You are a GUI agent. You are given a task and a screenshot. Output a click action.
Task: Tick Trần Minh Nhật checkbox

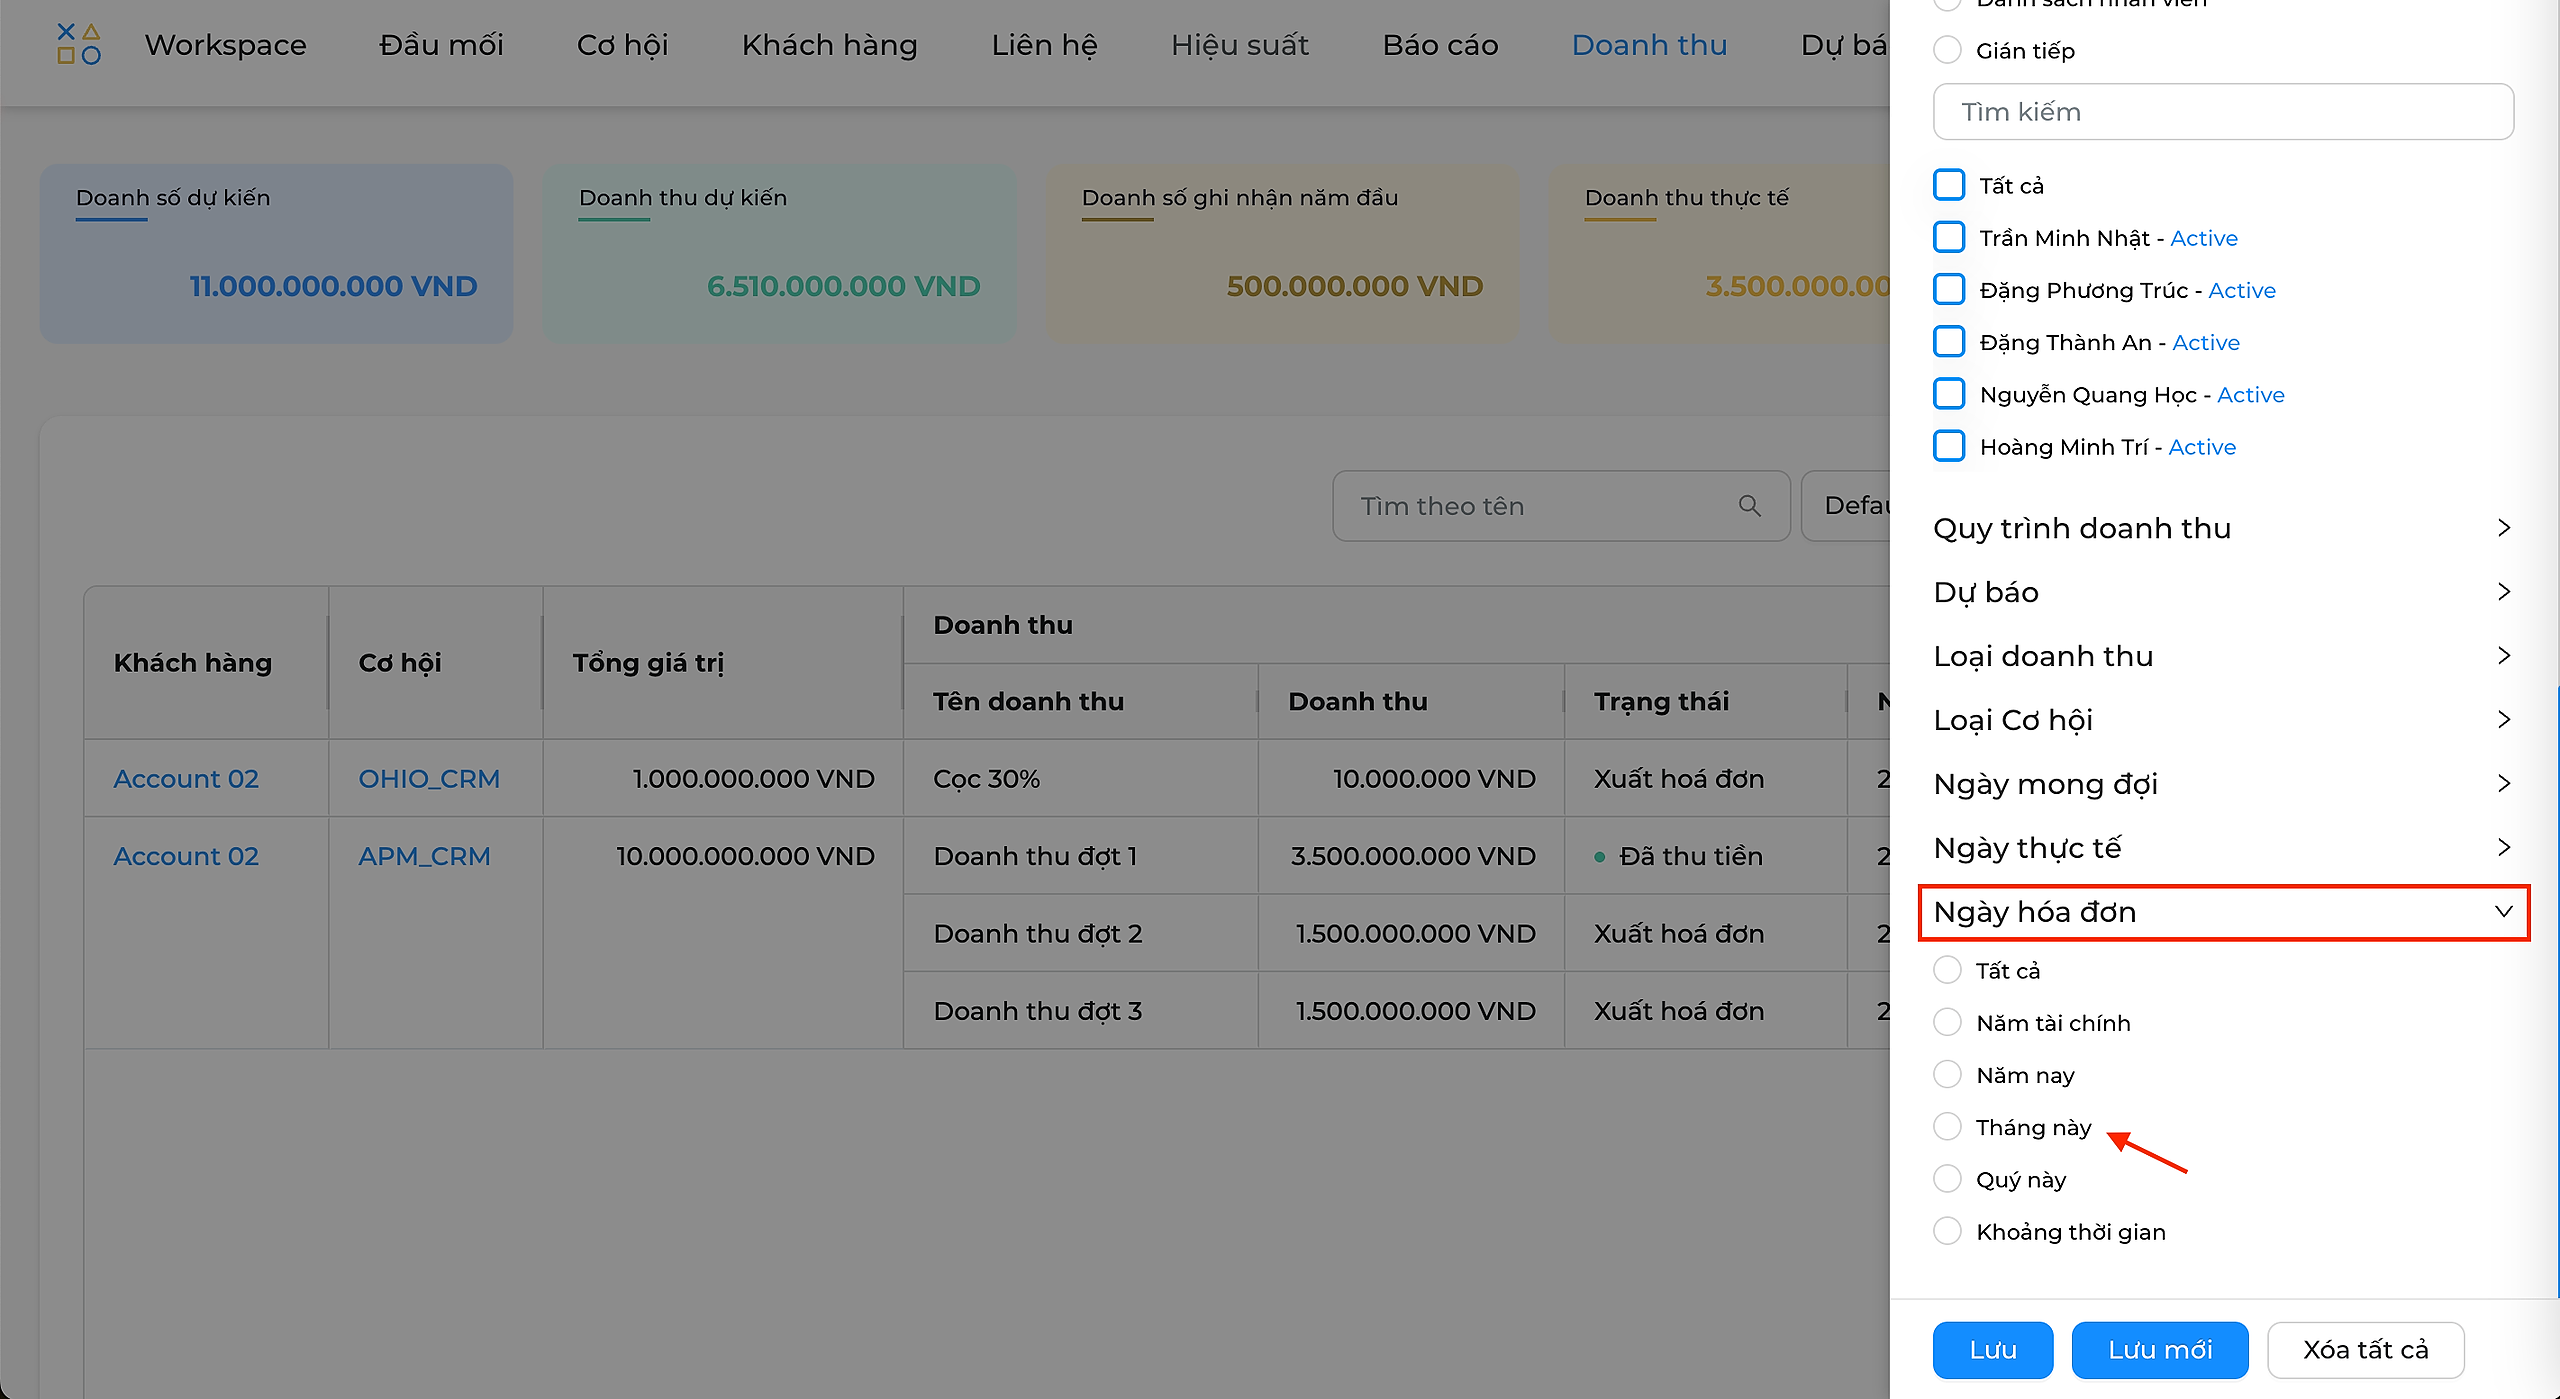[x=1949, y=237]
